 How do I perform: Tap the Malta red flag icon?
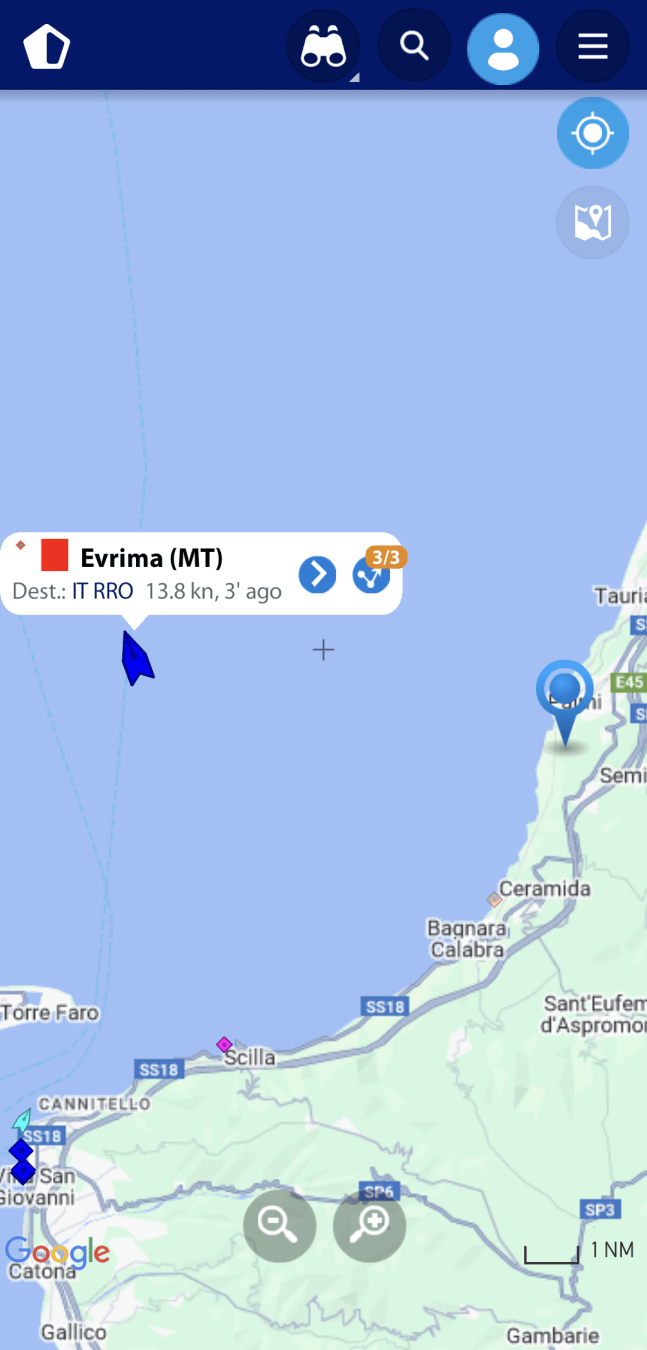tap(54, 555)
